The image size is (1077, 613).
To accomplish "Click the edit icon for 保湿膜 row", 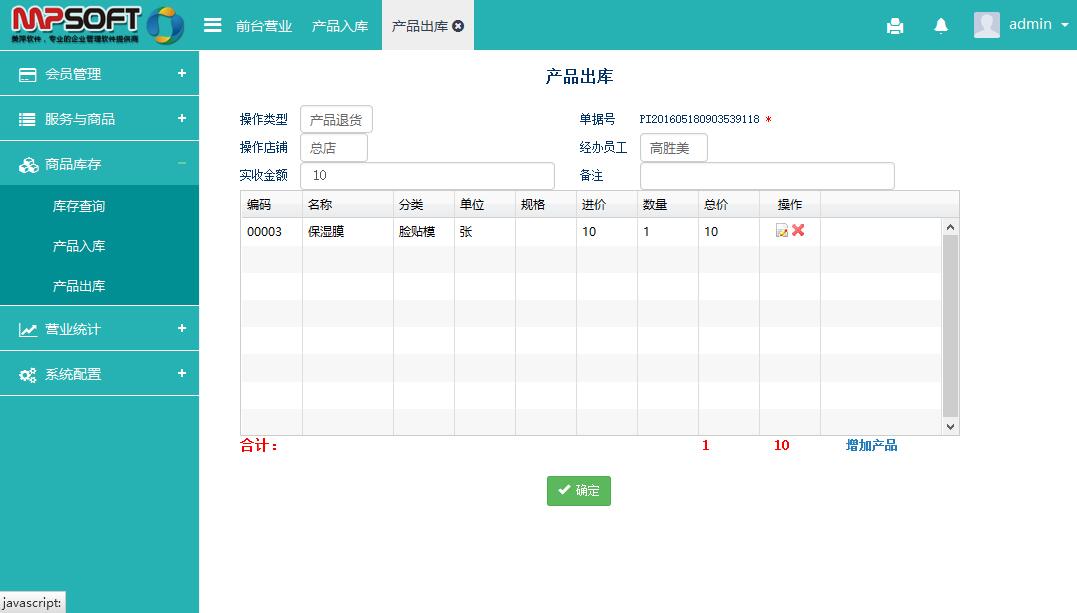I will tap(782, 231).
